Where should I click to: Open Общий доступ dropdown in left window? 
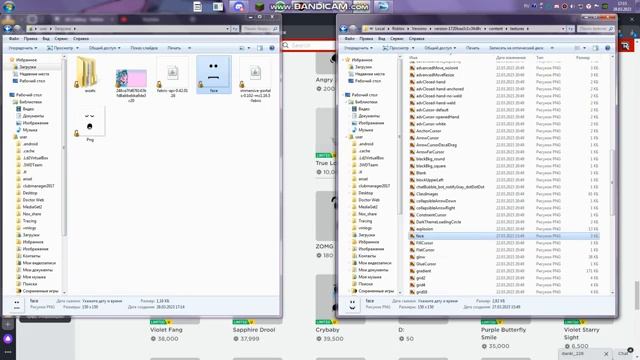pyautogui.click(x=104, y=48)
